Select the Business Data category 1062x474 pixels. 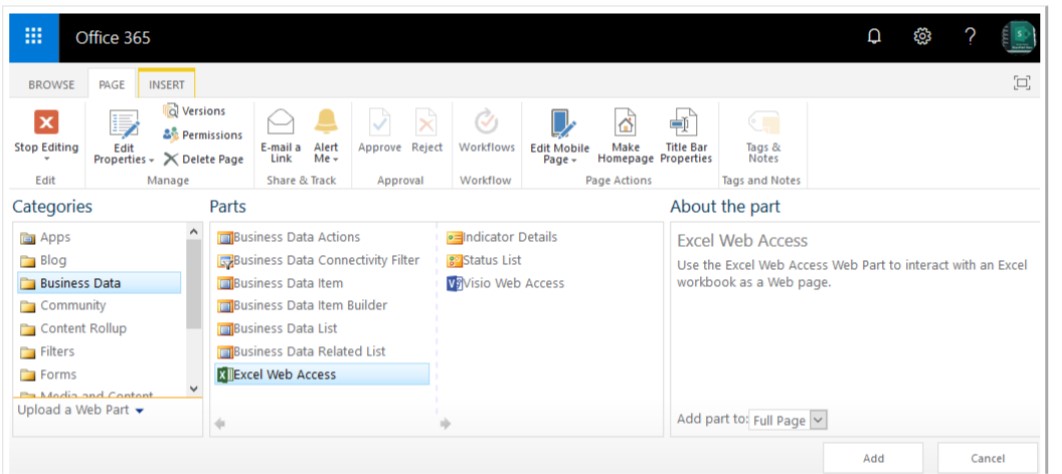pyautogui.click(x=99, y=283)
